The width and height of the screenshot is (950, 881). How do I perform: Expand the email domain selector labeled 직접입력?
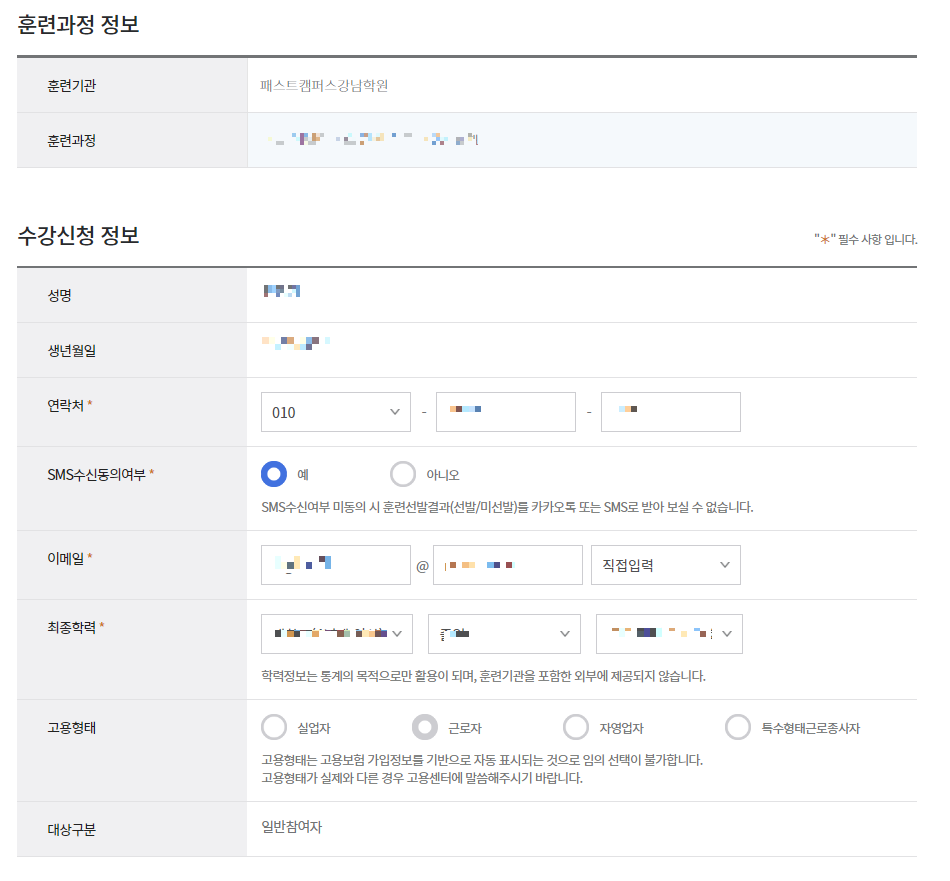point(666,565)
